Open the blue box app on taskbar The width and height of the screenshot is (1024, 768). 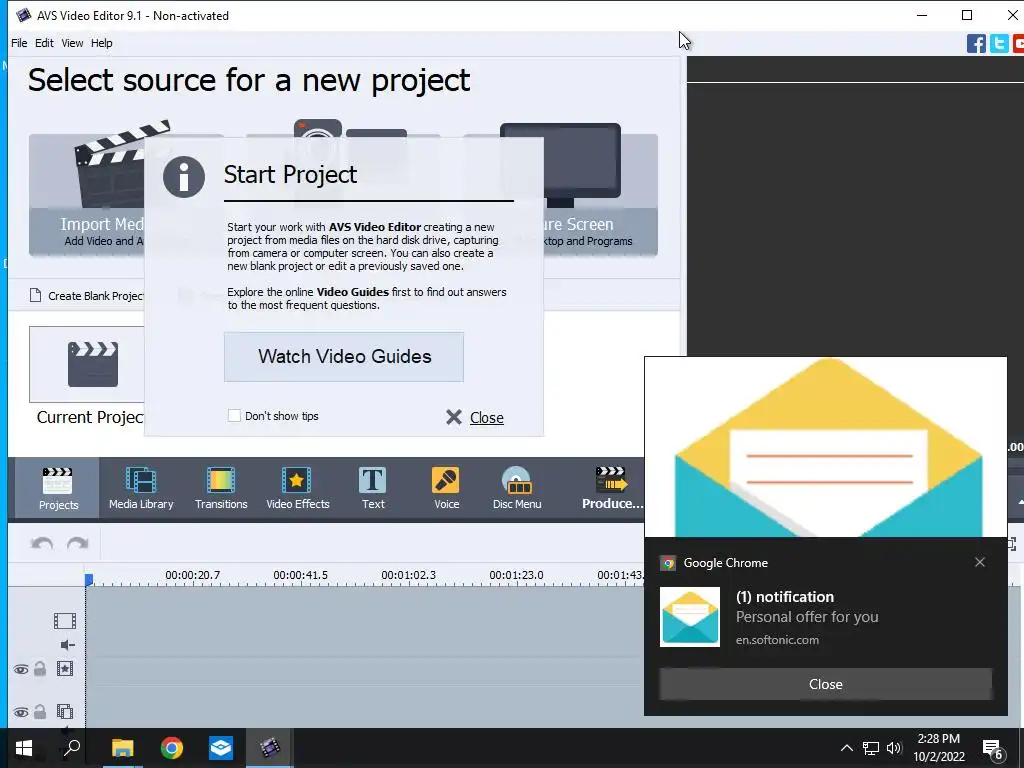click(221, 748)
